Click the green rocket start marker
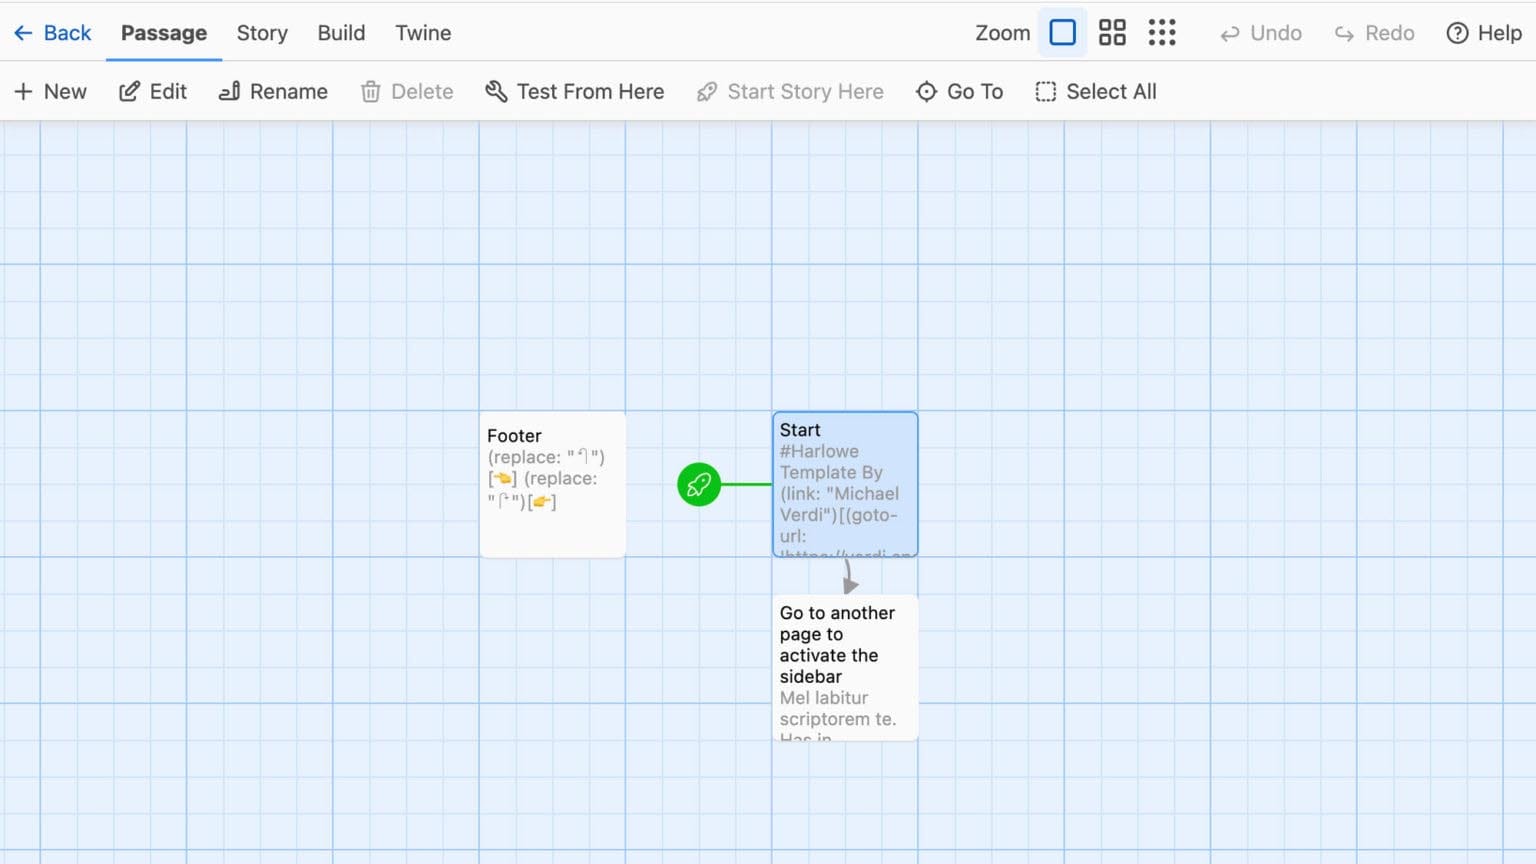The image size is (1536, 864). pos(699,485)
